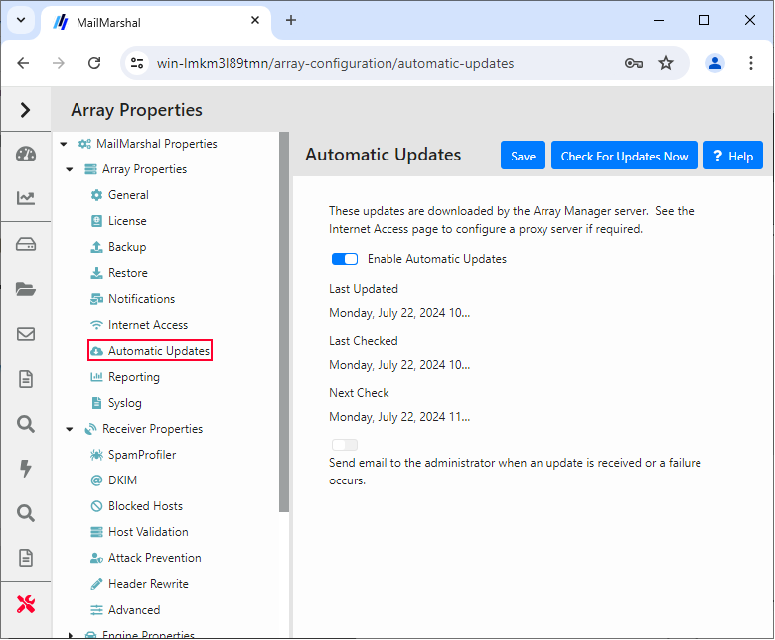The width and height of the screenshot is (775, 640).
Task: Open the folders icon in sidebar
Action: coord(26,289)
